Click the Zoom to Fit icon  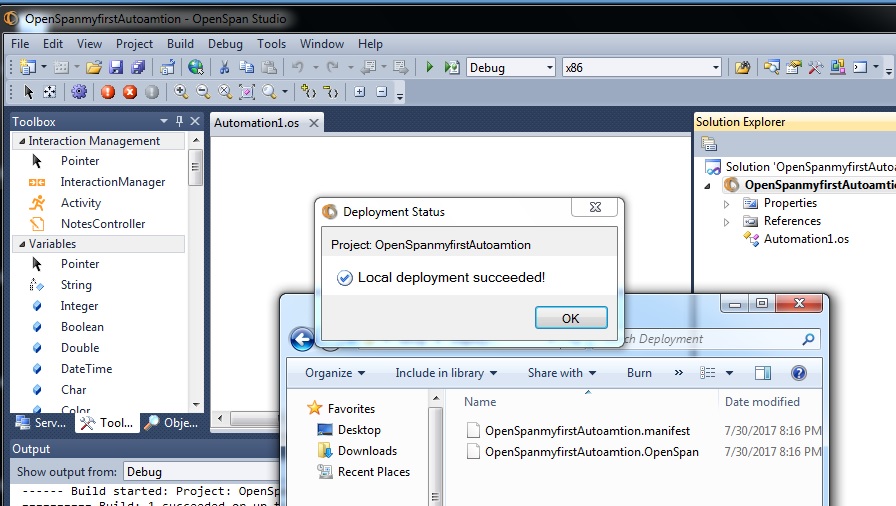[247, 92]
